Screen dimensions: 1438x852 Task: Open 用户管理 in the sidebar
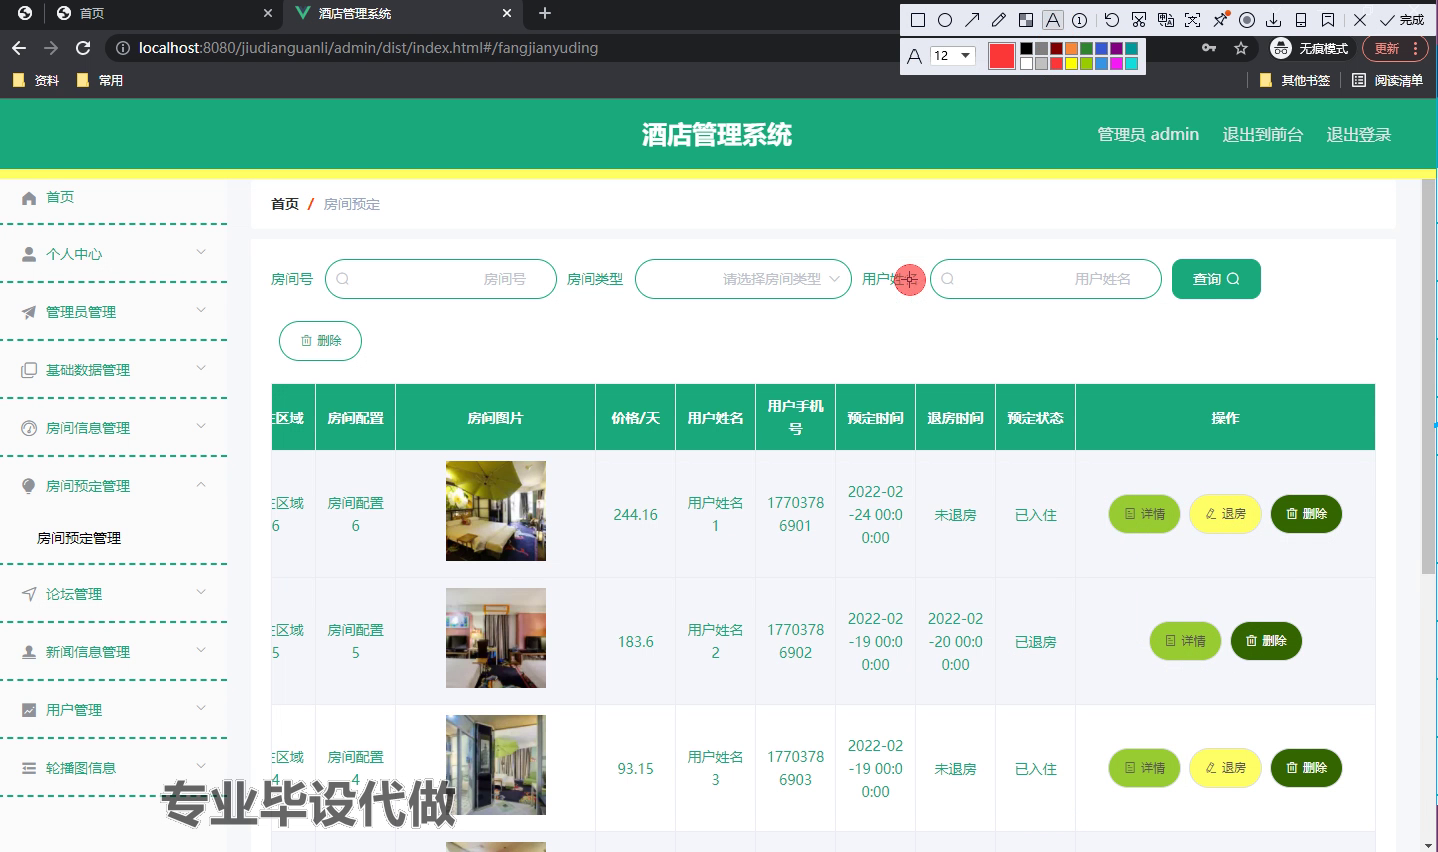click(x=113, y=710)
